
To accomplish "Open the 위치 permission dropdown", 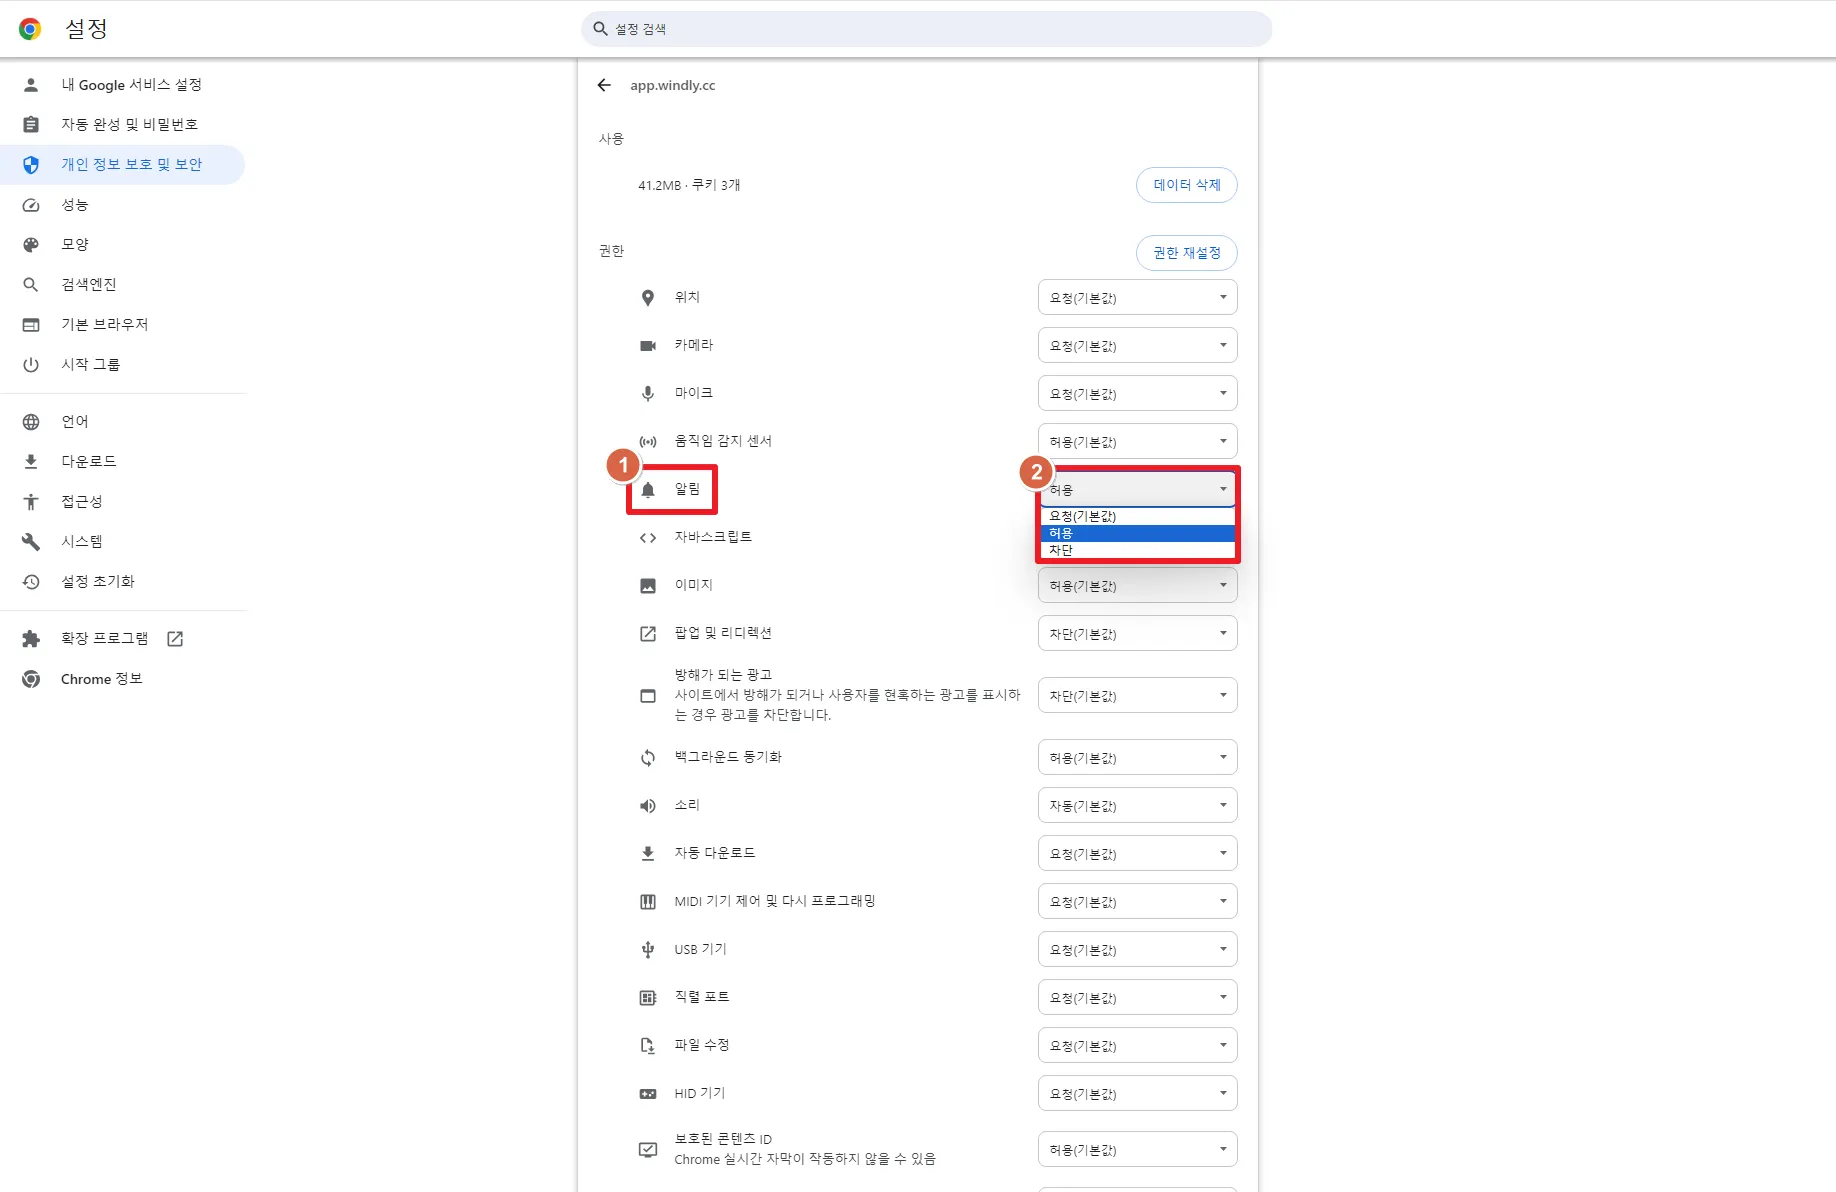I will coord(1137,298).
